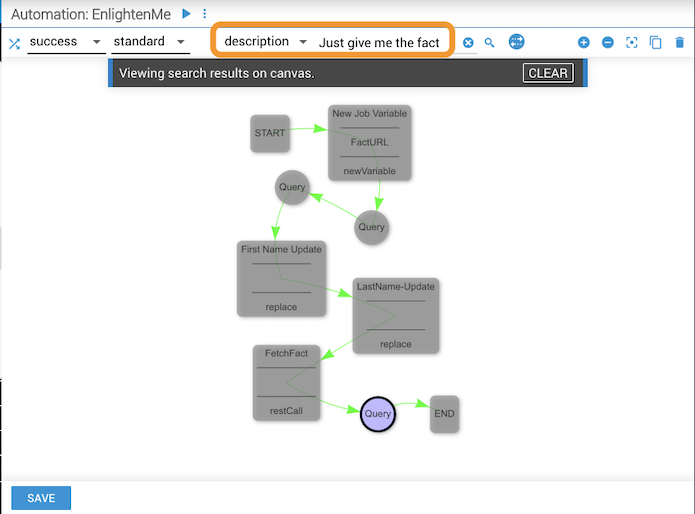
Task: Open the standard mode dropdown
Action: click(150, 42)
